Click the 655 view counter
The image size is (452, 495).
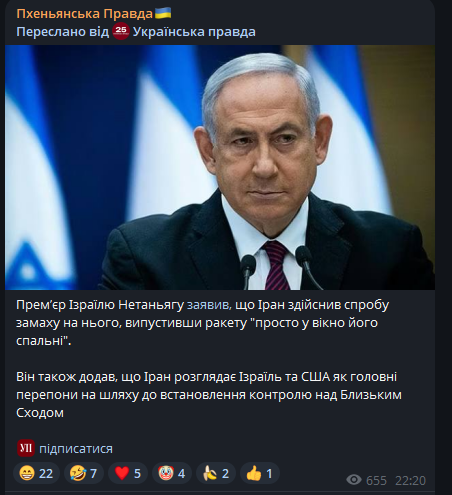(376, 480)
